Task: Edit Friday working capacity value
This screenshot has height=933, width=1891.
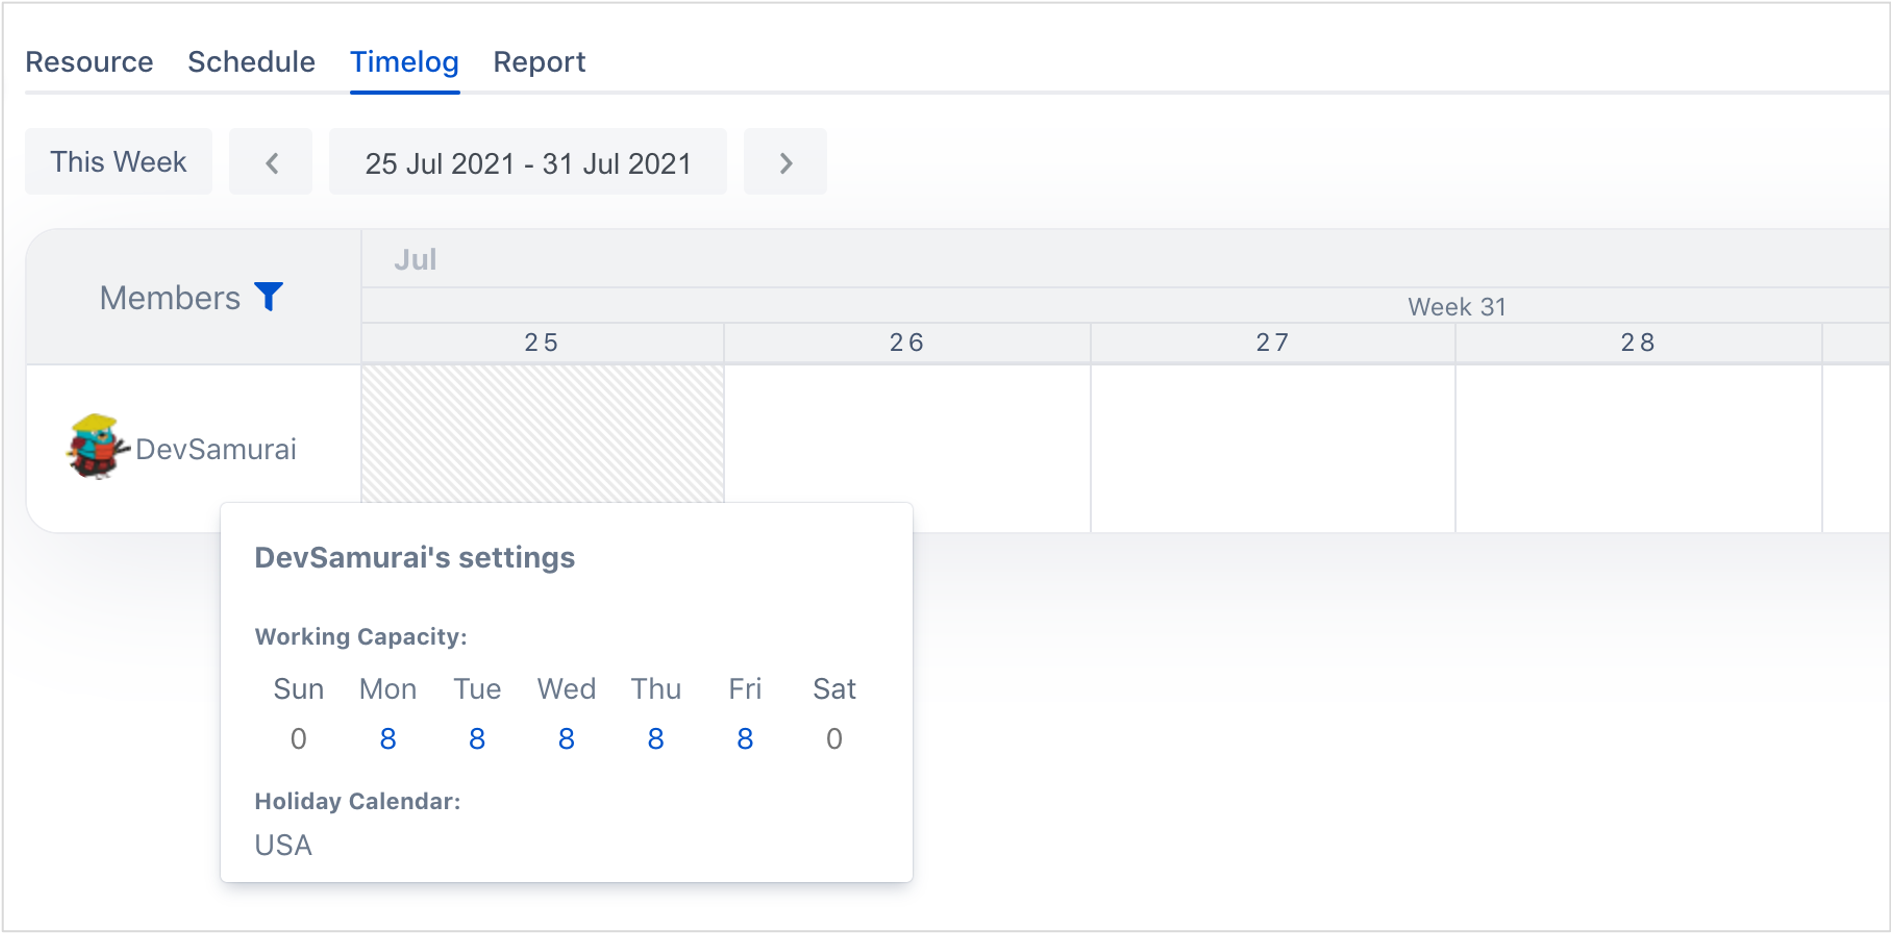Action: [x=745, y=739]
